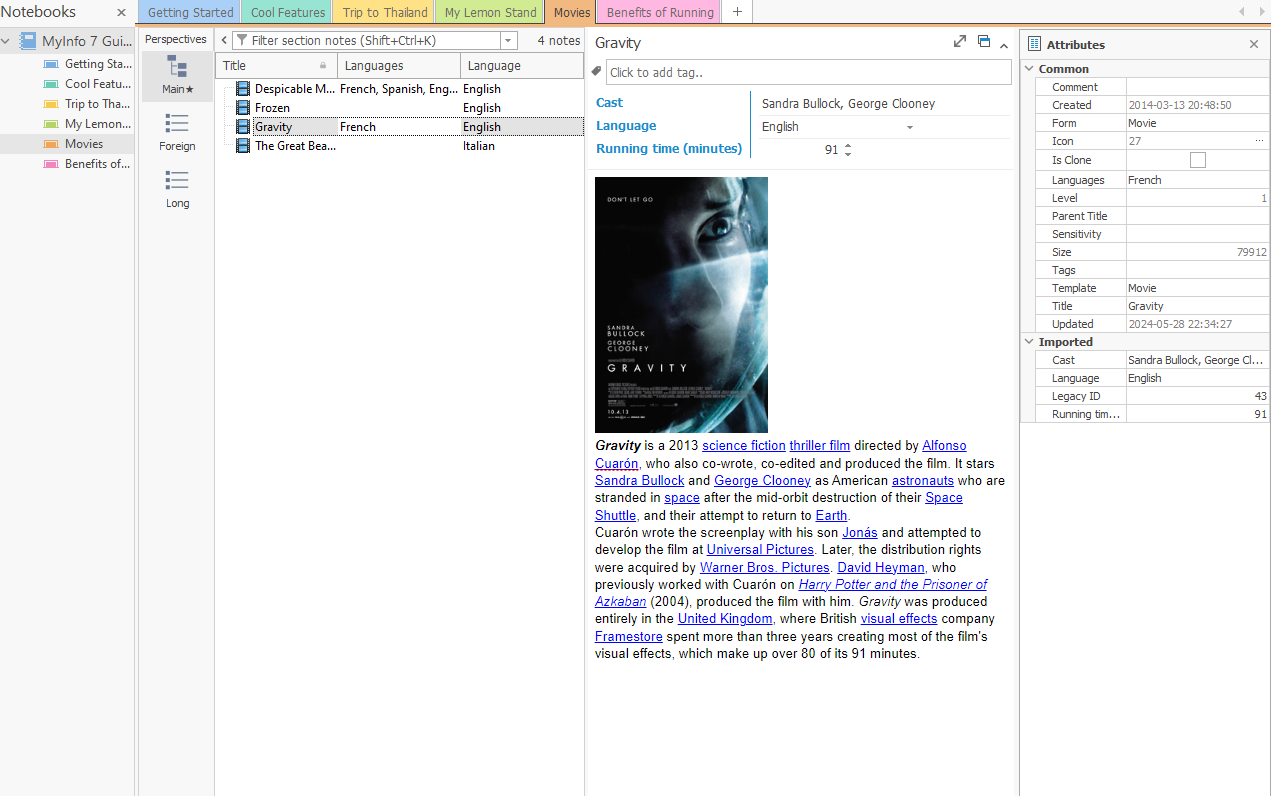Click the open-in-new-window icon beside Gravity title

pos(984,42)
